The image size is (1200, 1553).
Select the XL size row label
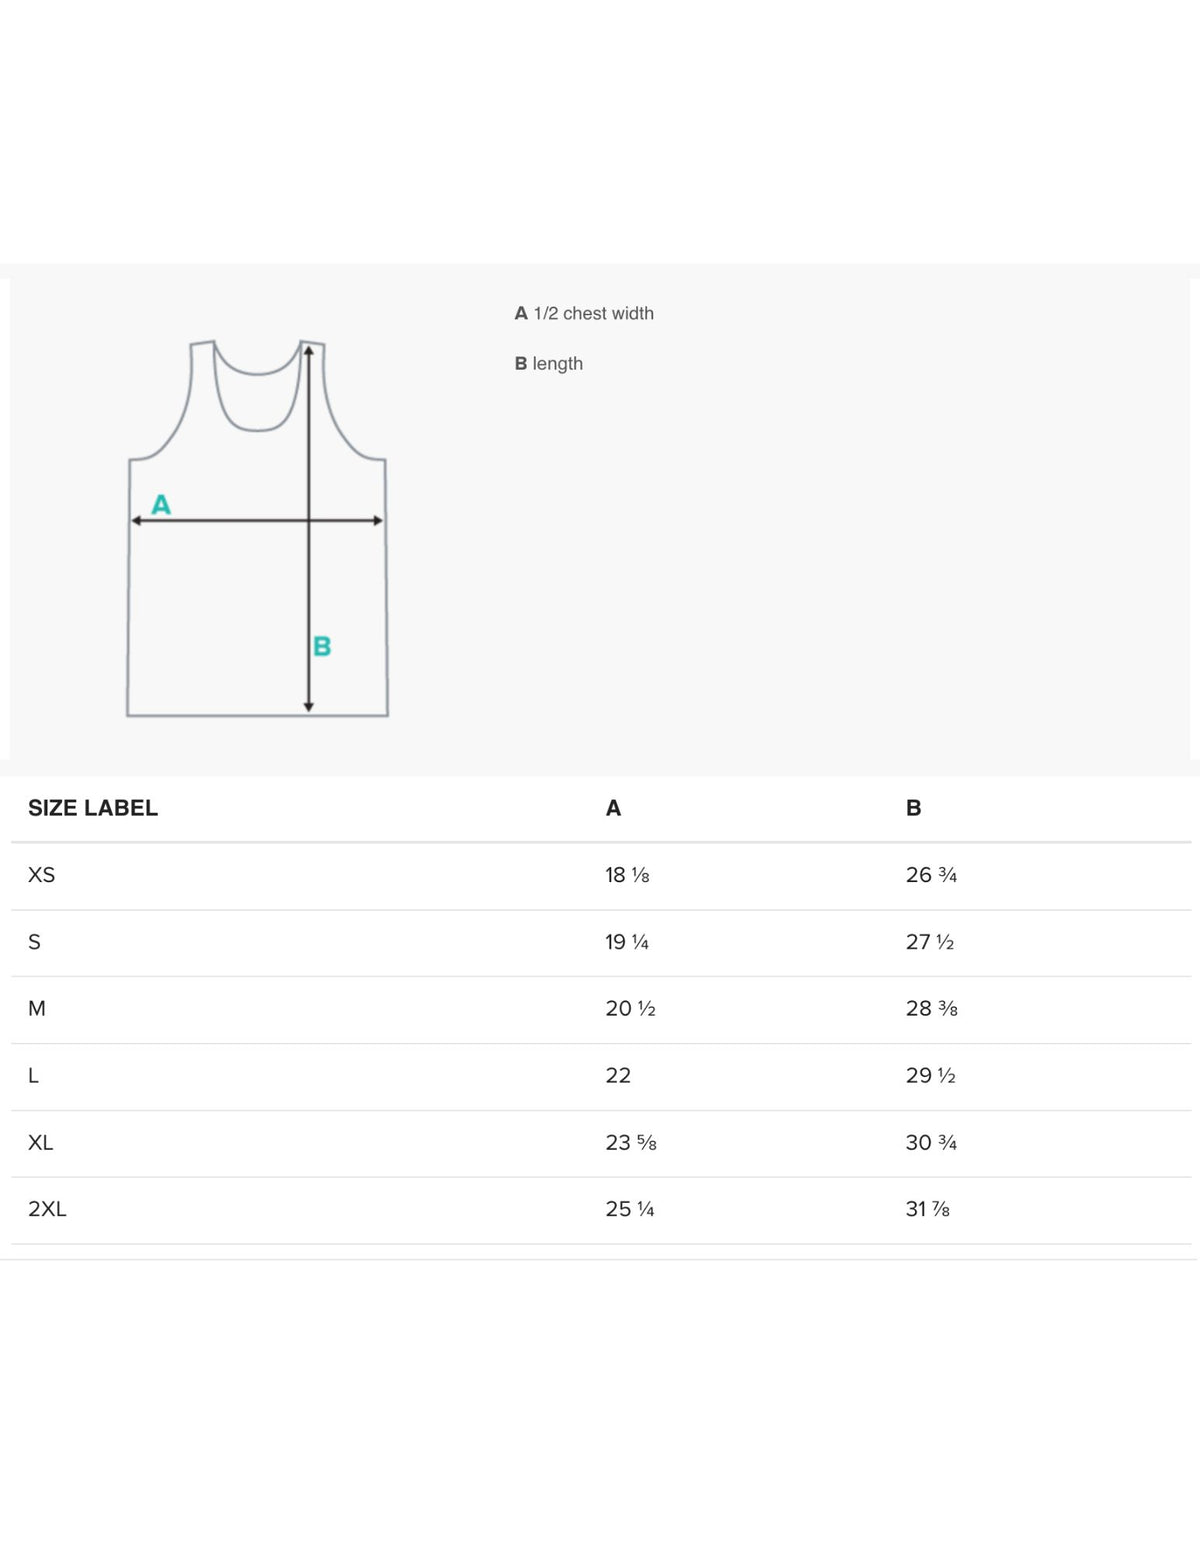(x=41, y=1142)
